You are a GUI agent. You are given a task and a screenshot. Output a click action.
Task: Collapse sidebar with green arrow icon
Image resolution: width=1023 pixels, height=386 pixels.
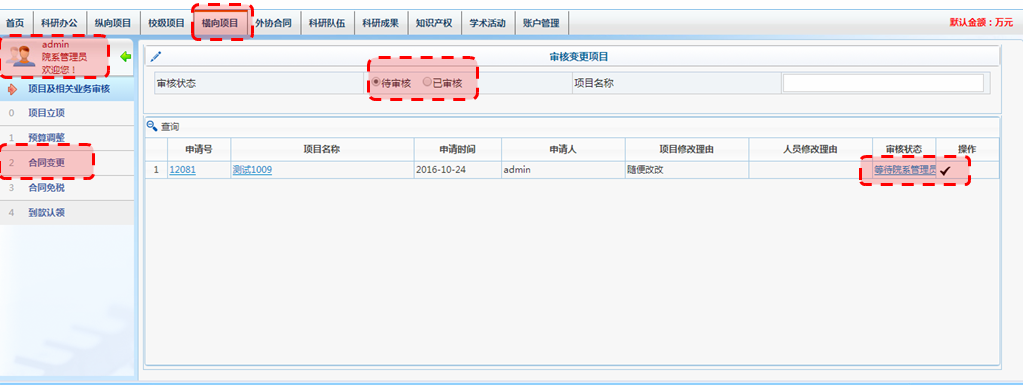[126, 57]
